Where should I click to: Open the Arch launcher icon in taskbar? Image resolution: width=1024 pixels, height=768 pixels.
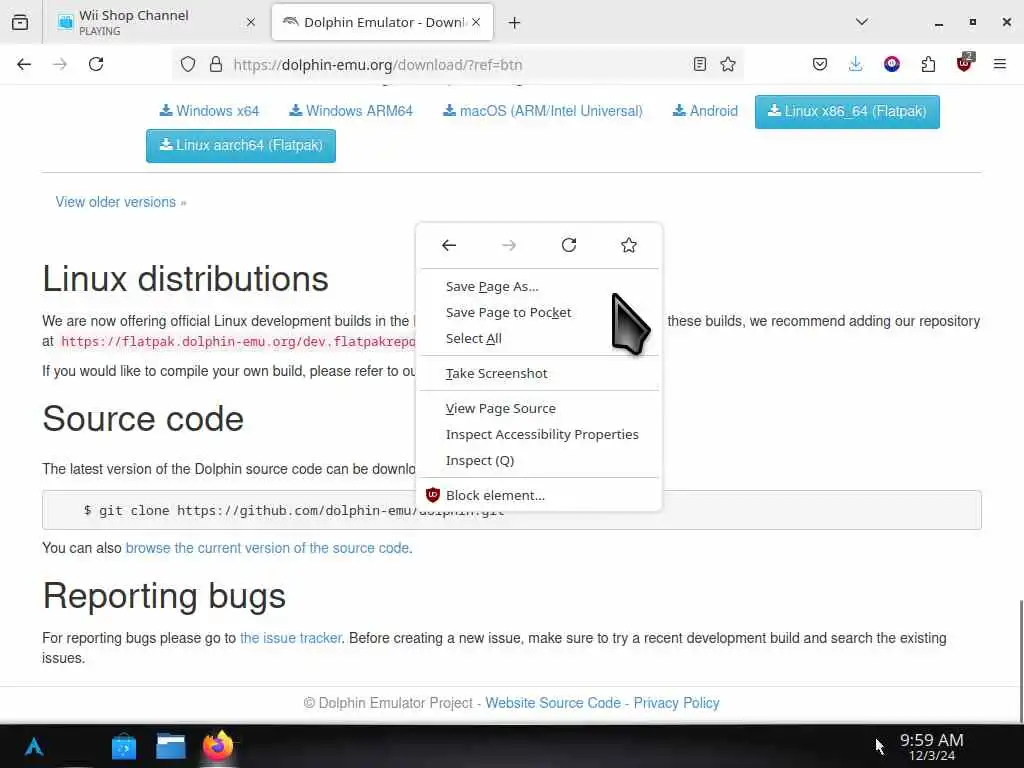click(x=34, y=746)
